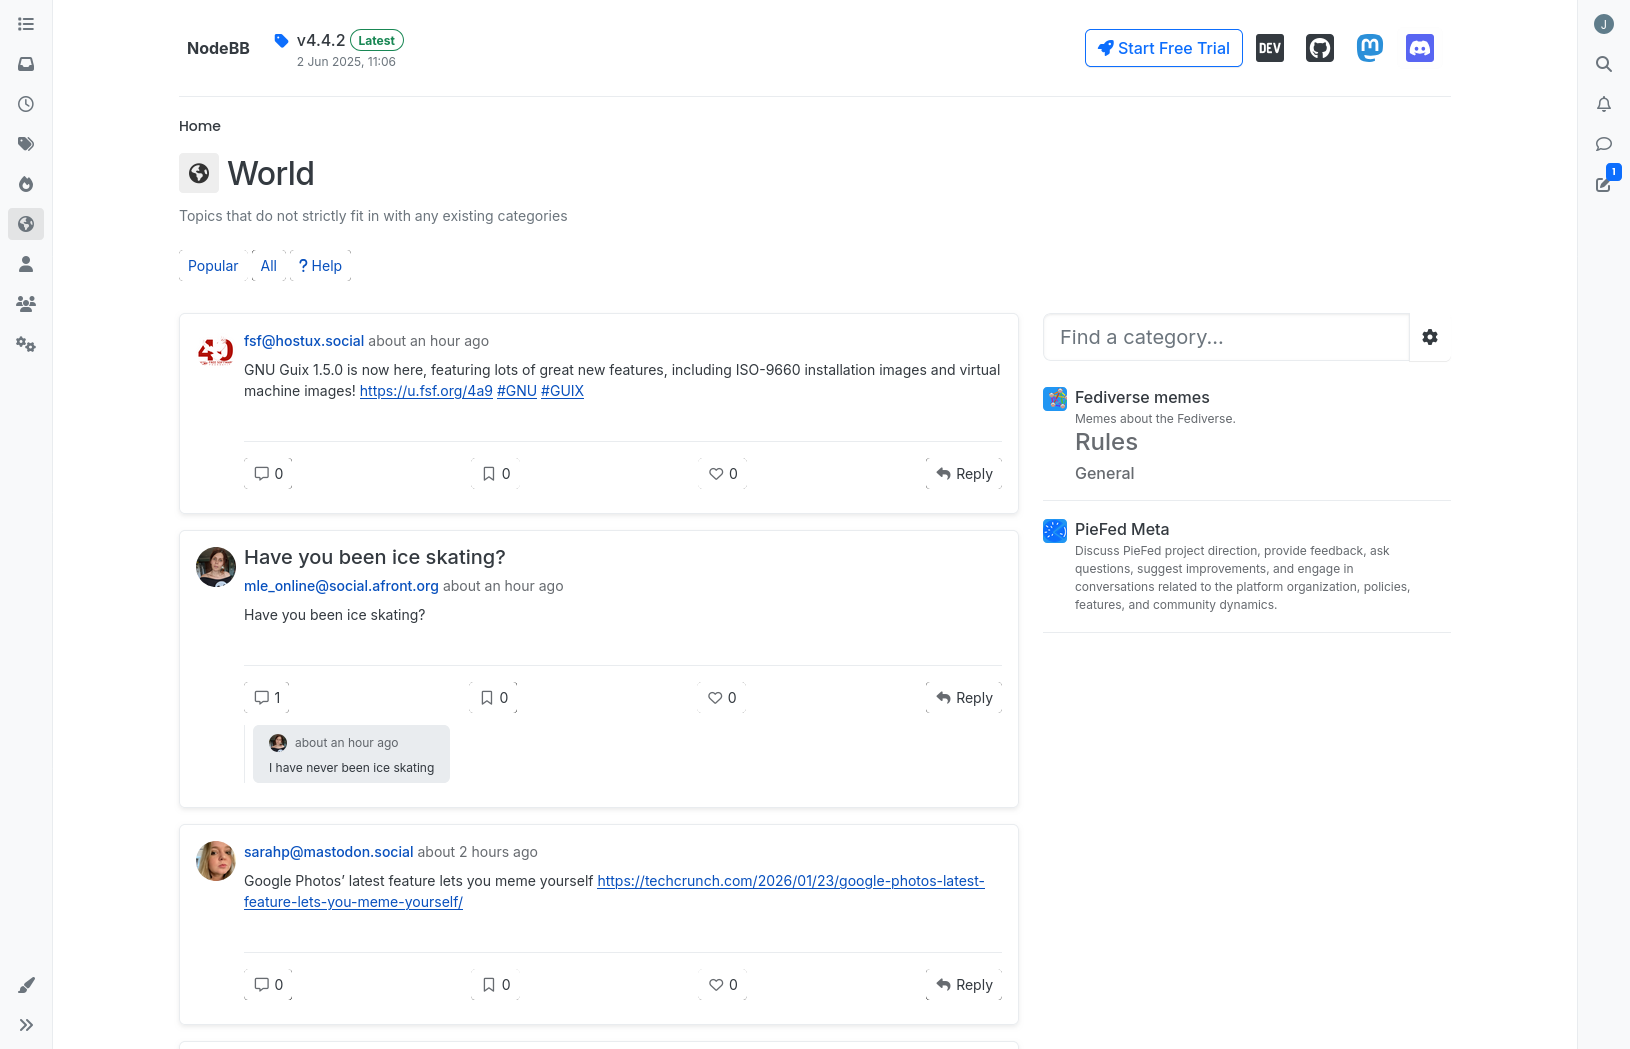Toggle the like heart on fsf post

point(723,474)
